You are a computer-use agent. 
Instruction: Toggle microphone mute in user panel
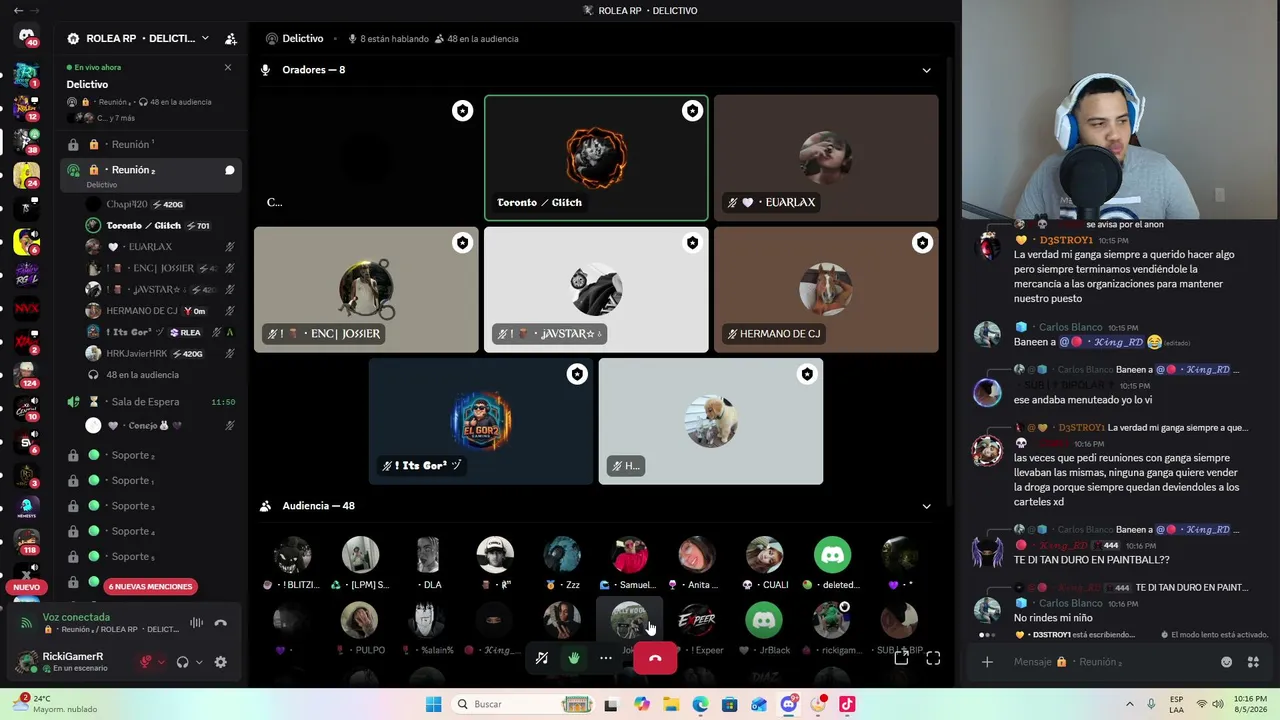(146, 662)
